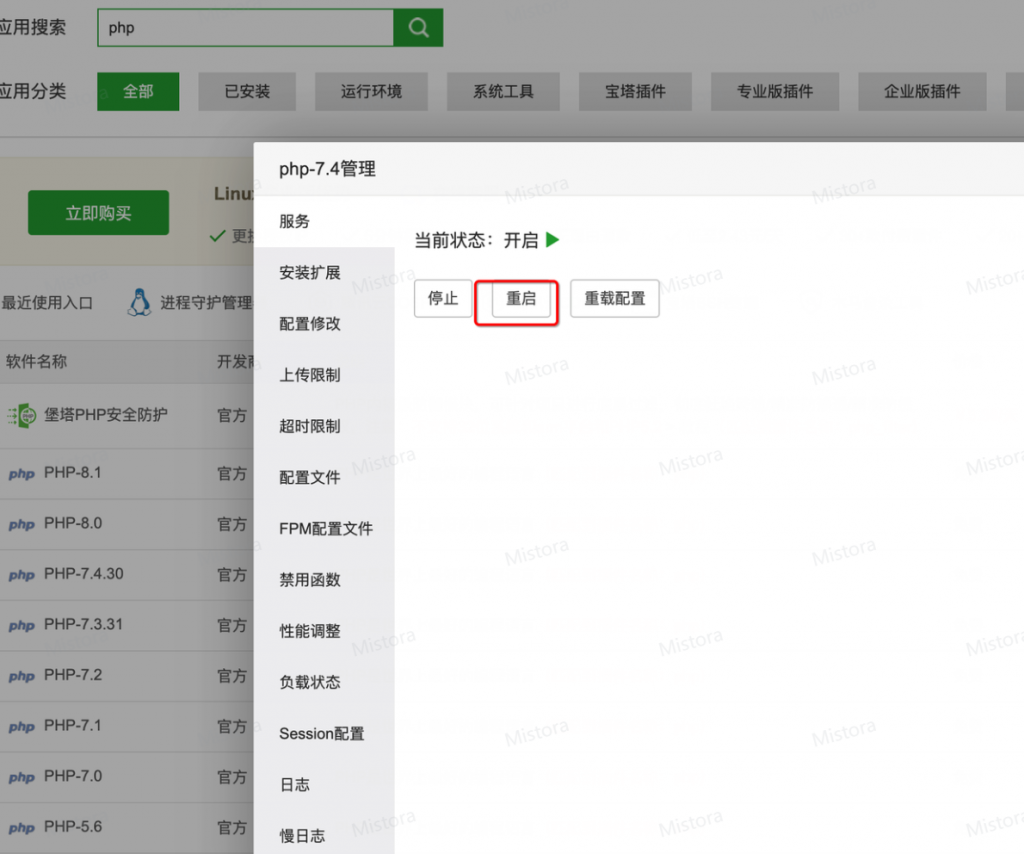Click the 停止 service button
Screen dimensions: 1024x854
pos(443,298)
